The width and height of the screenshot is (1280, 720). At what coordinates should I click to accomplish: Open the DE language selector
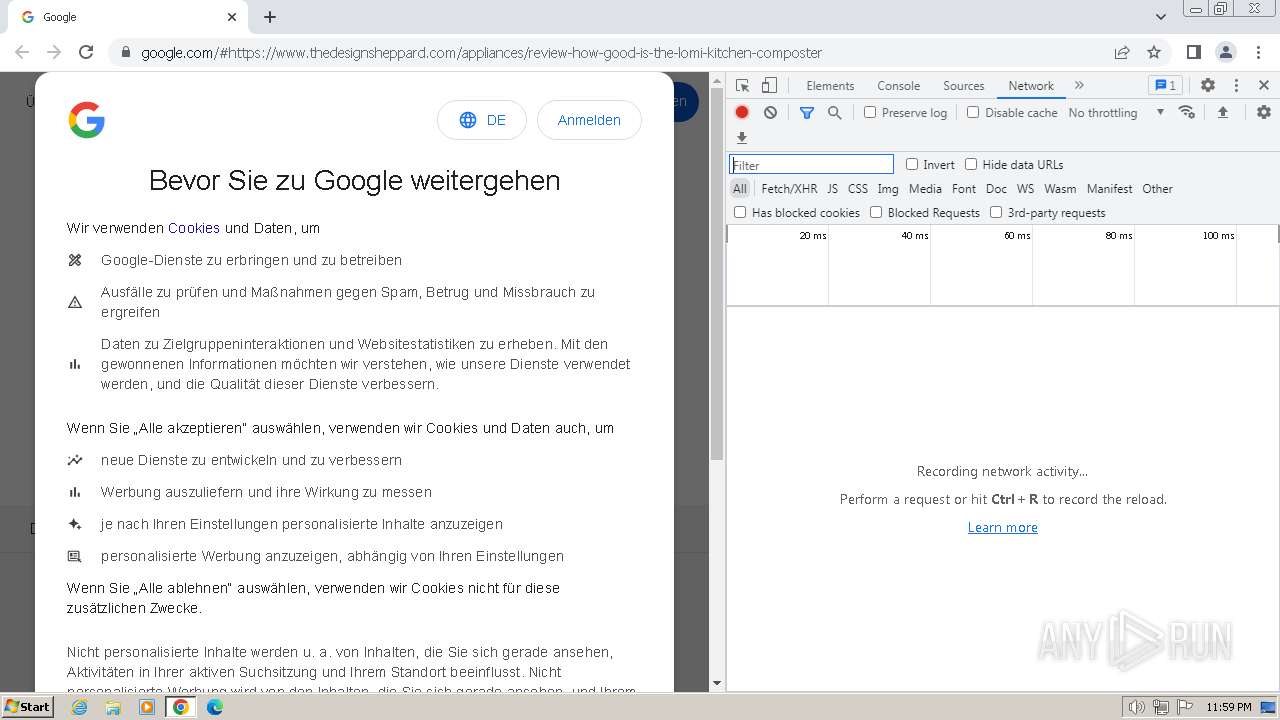coord(482,120)
